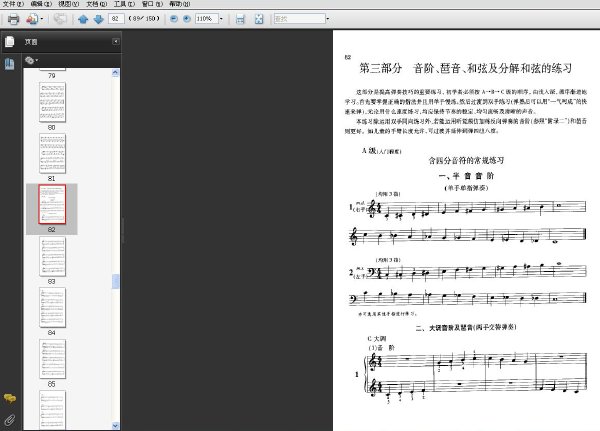This screenshot has width=600, height=431.
Task: Open the 文档 (Document) menu
Action: coord(96,4)
